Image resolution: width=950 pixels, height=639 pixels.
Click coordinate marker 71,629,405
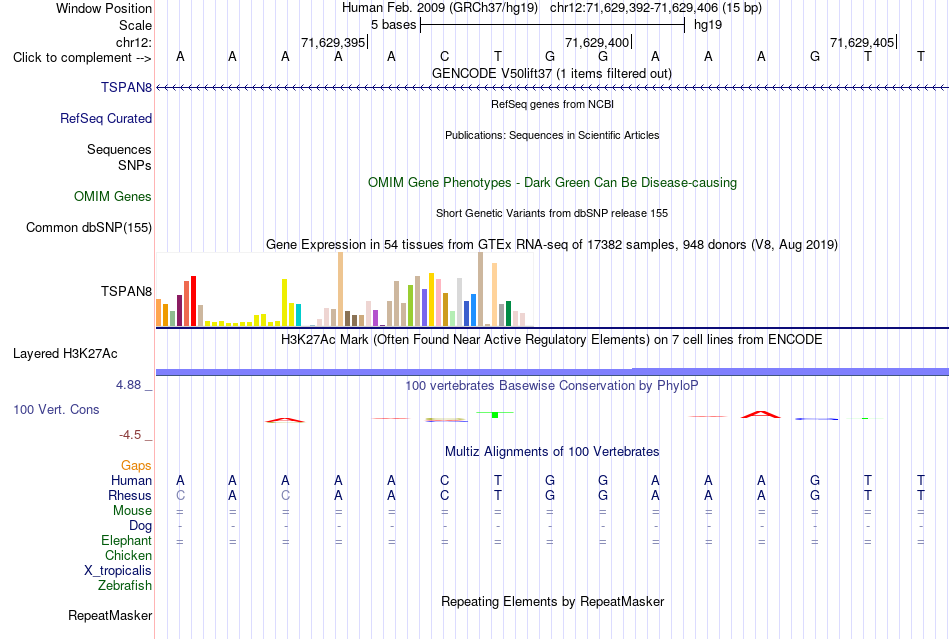pos(862,42)
